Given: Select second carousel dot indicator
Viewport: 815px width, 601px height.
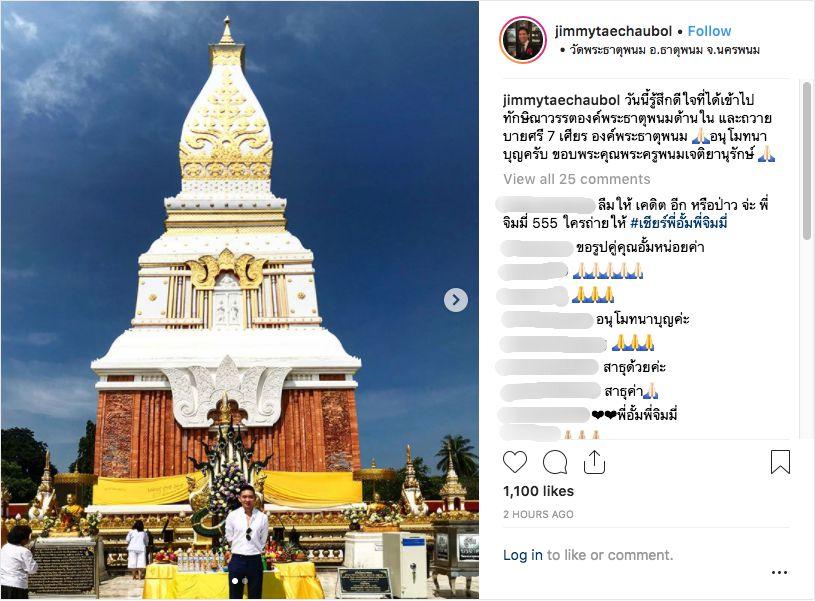Looking at the screenshot, I should click(246, 581).
